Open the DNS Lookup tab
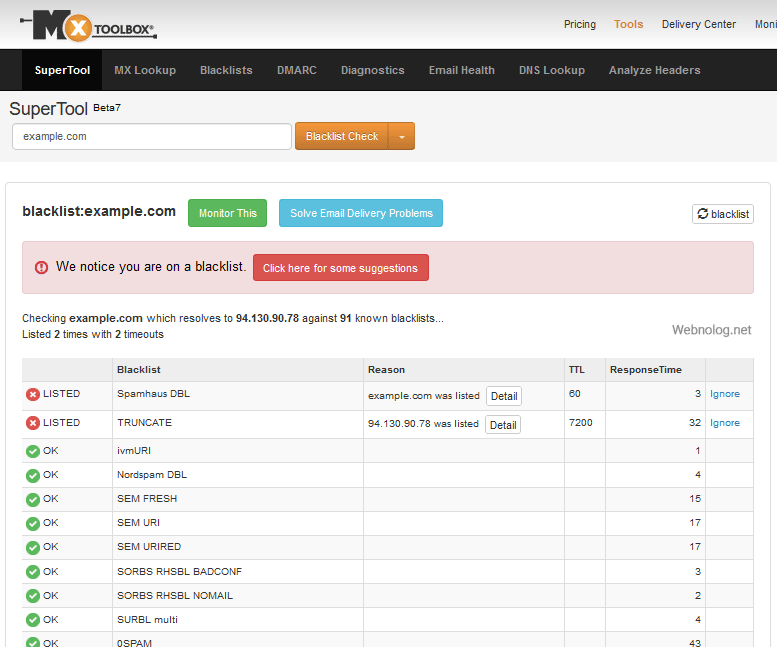 pos(552,70)
